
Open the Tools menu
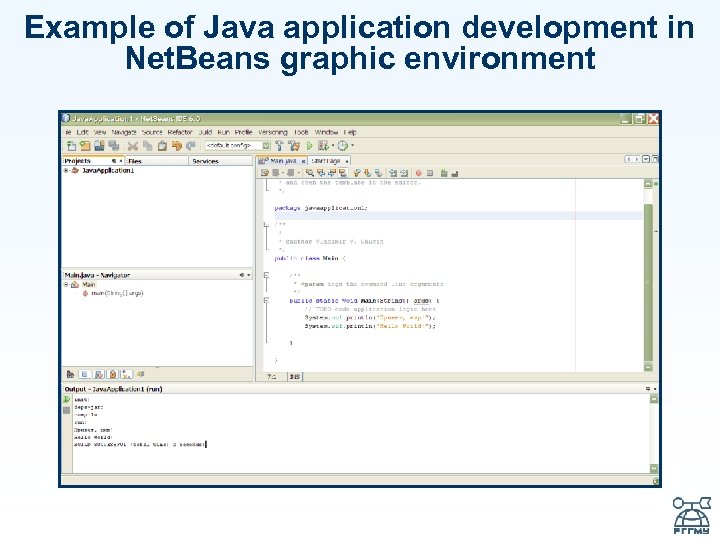[x=301, y=132]
